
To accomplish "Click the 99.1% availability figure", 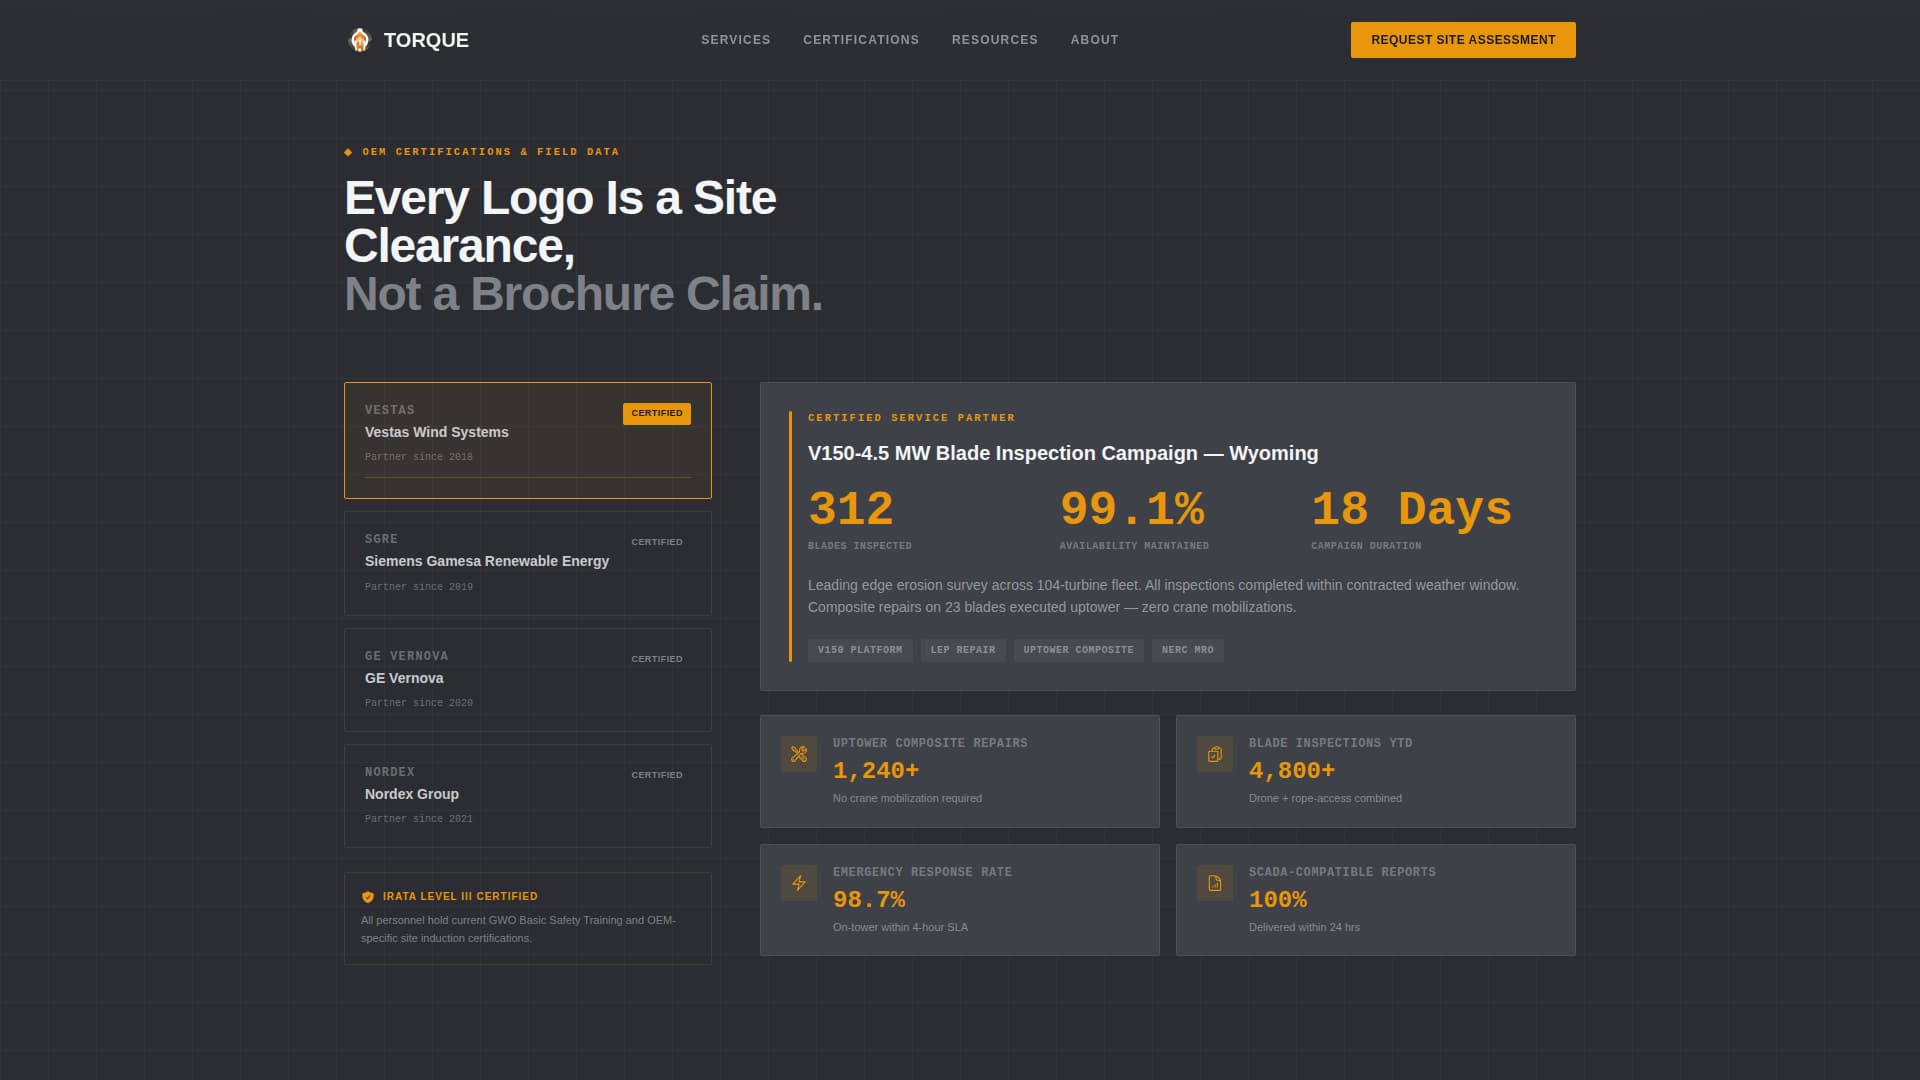I will pyautogui.click(x=1132, y=509).
